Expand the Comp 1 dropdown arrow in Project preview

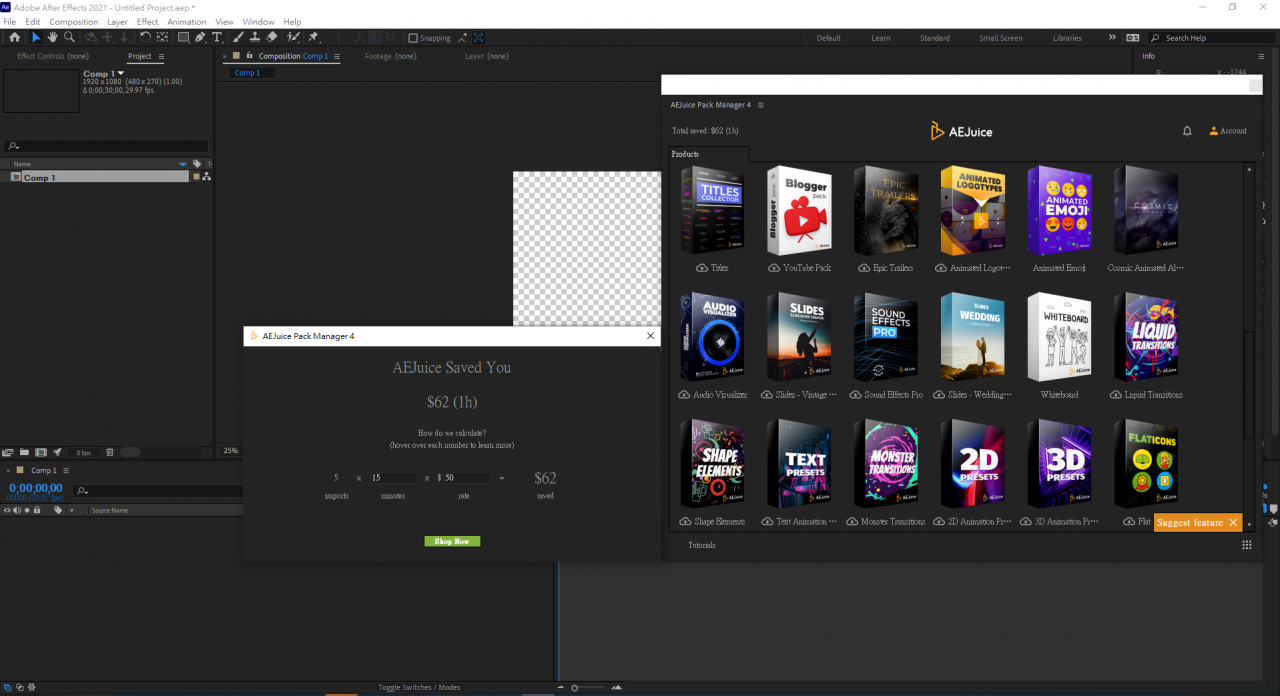point(121,73)
